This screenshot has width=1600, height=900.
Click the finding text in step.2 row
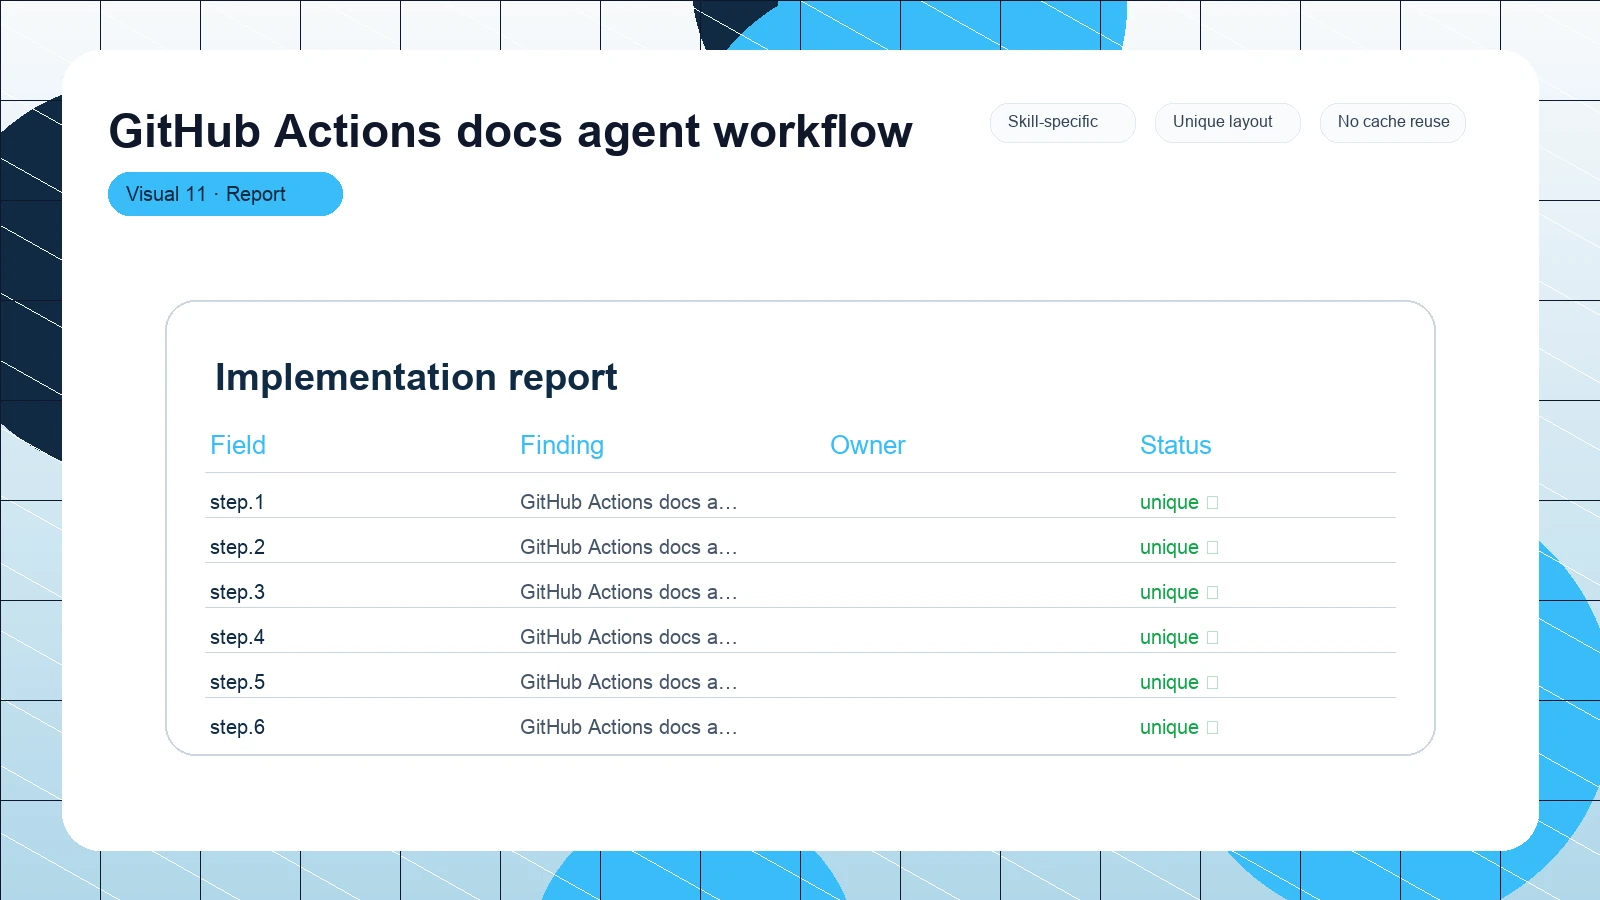[628, 547]
